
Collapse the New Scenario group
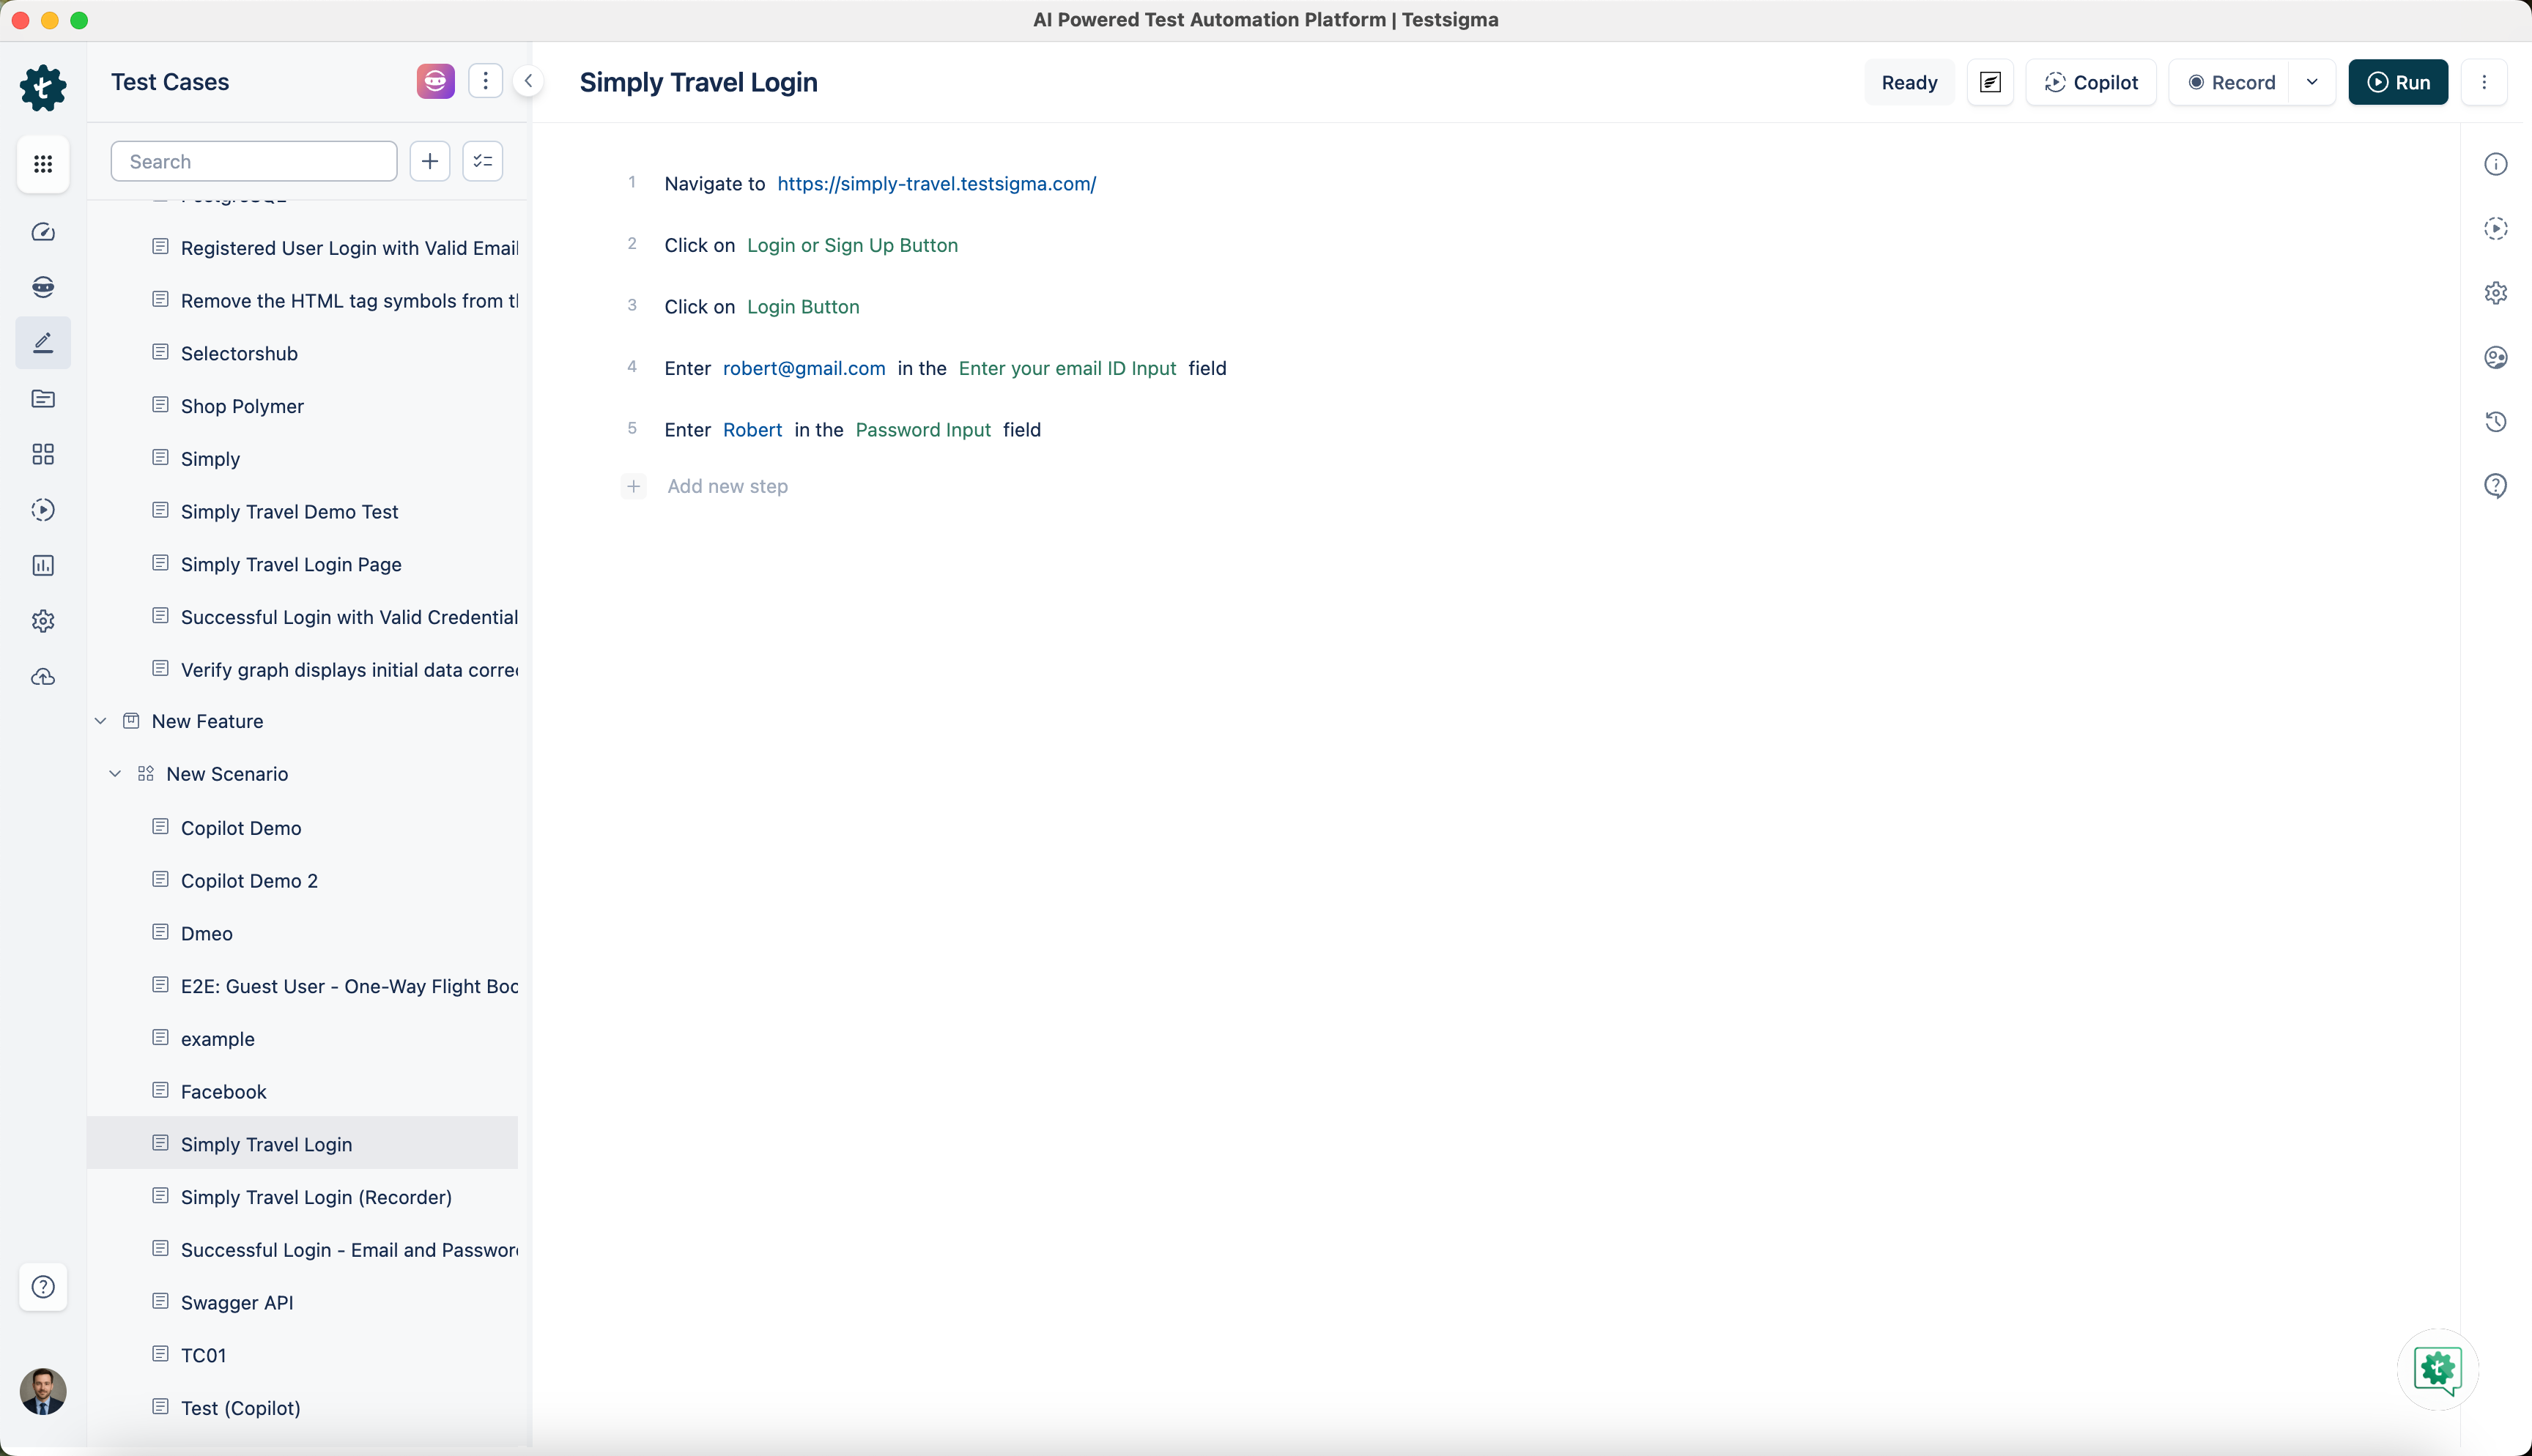[115, 774]
